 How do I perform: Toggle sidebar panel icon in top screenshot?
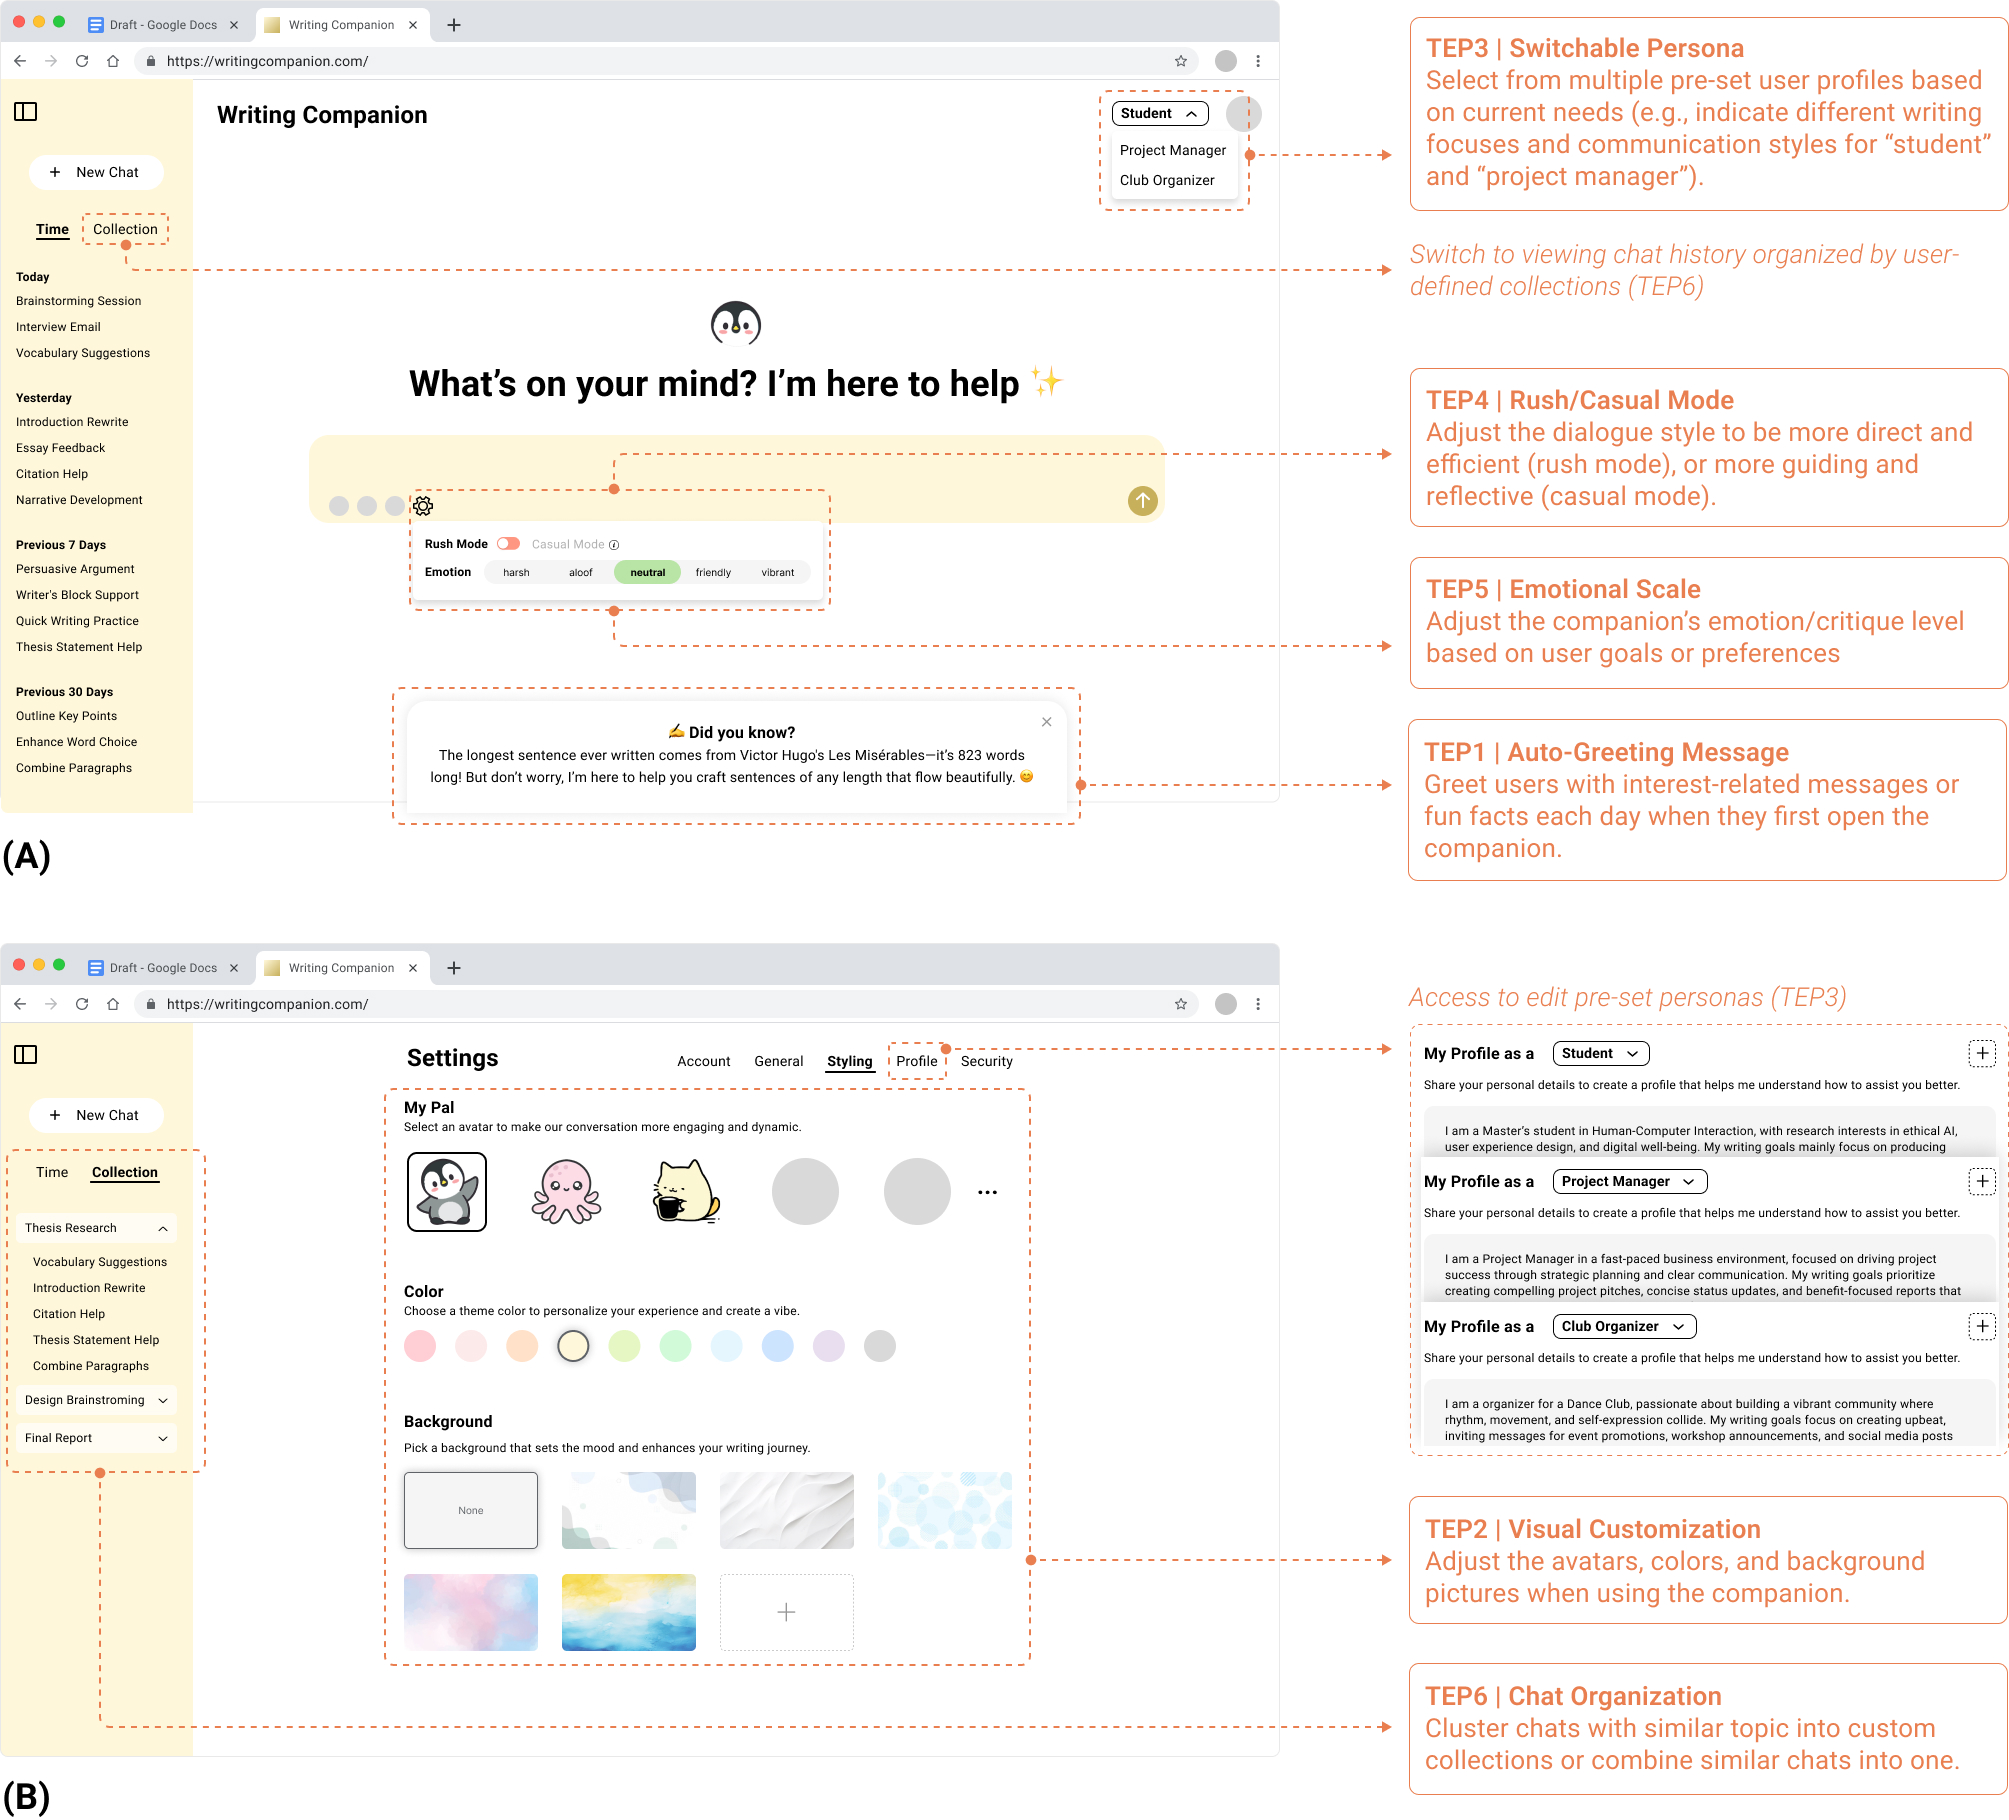pos(26,112)
